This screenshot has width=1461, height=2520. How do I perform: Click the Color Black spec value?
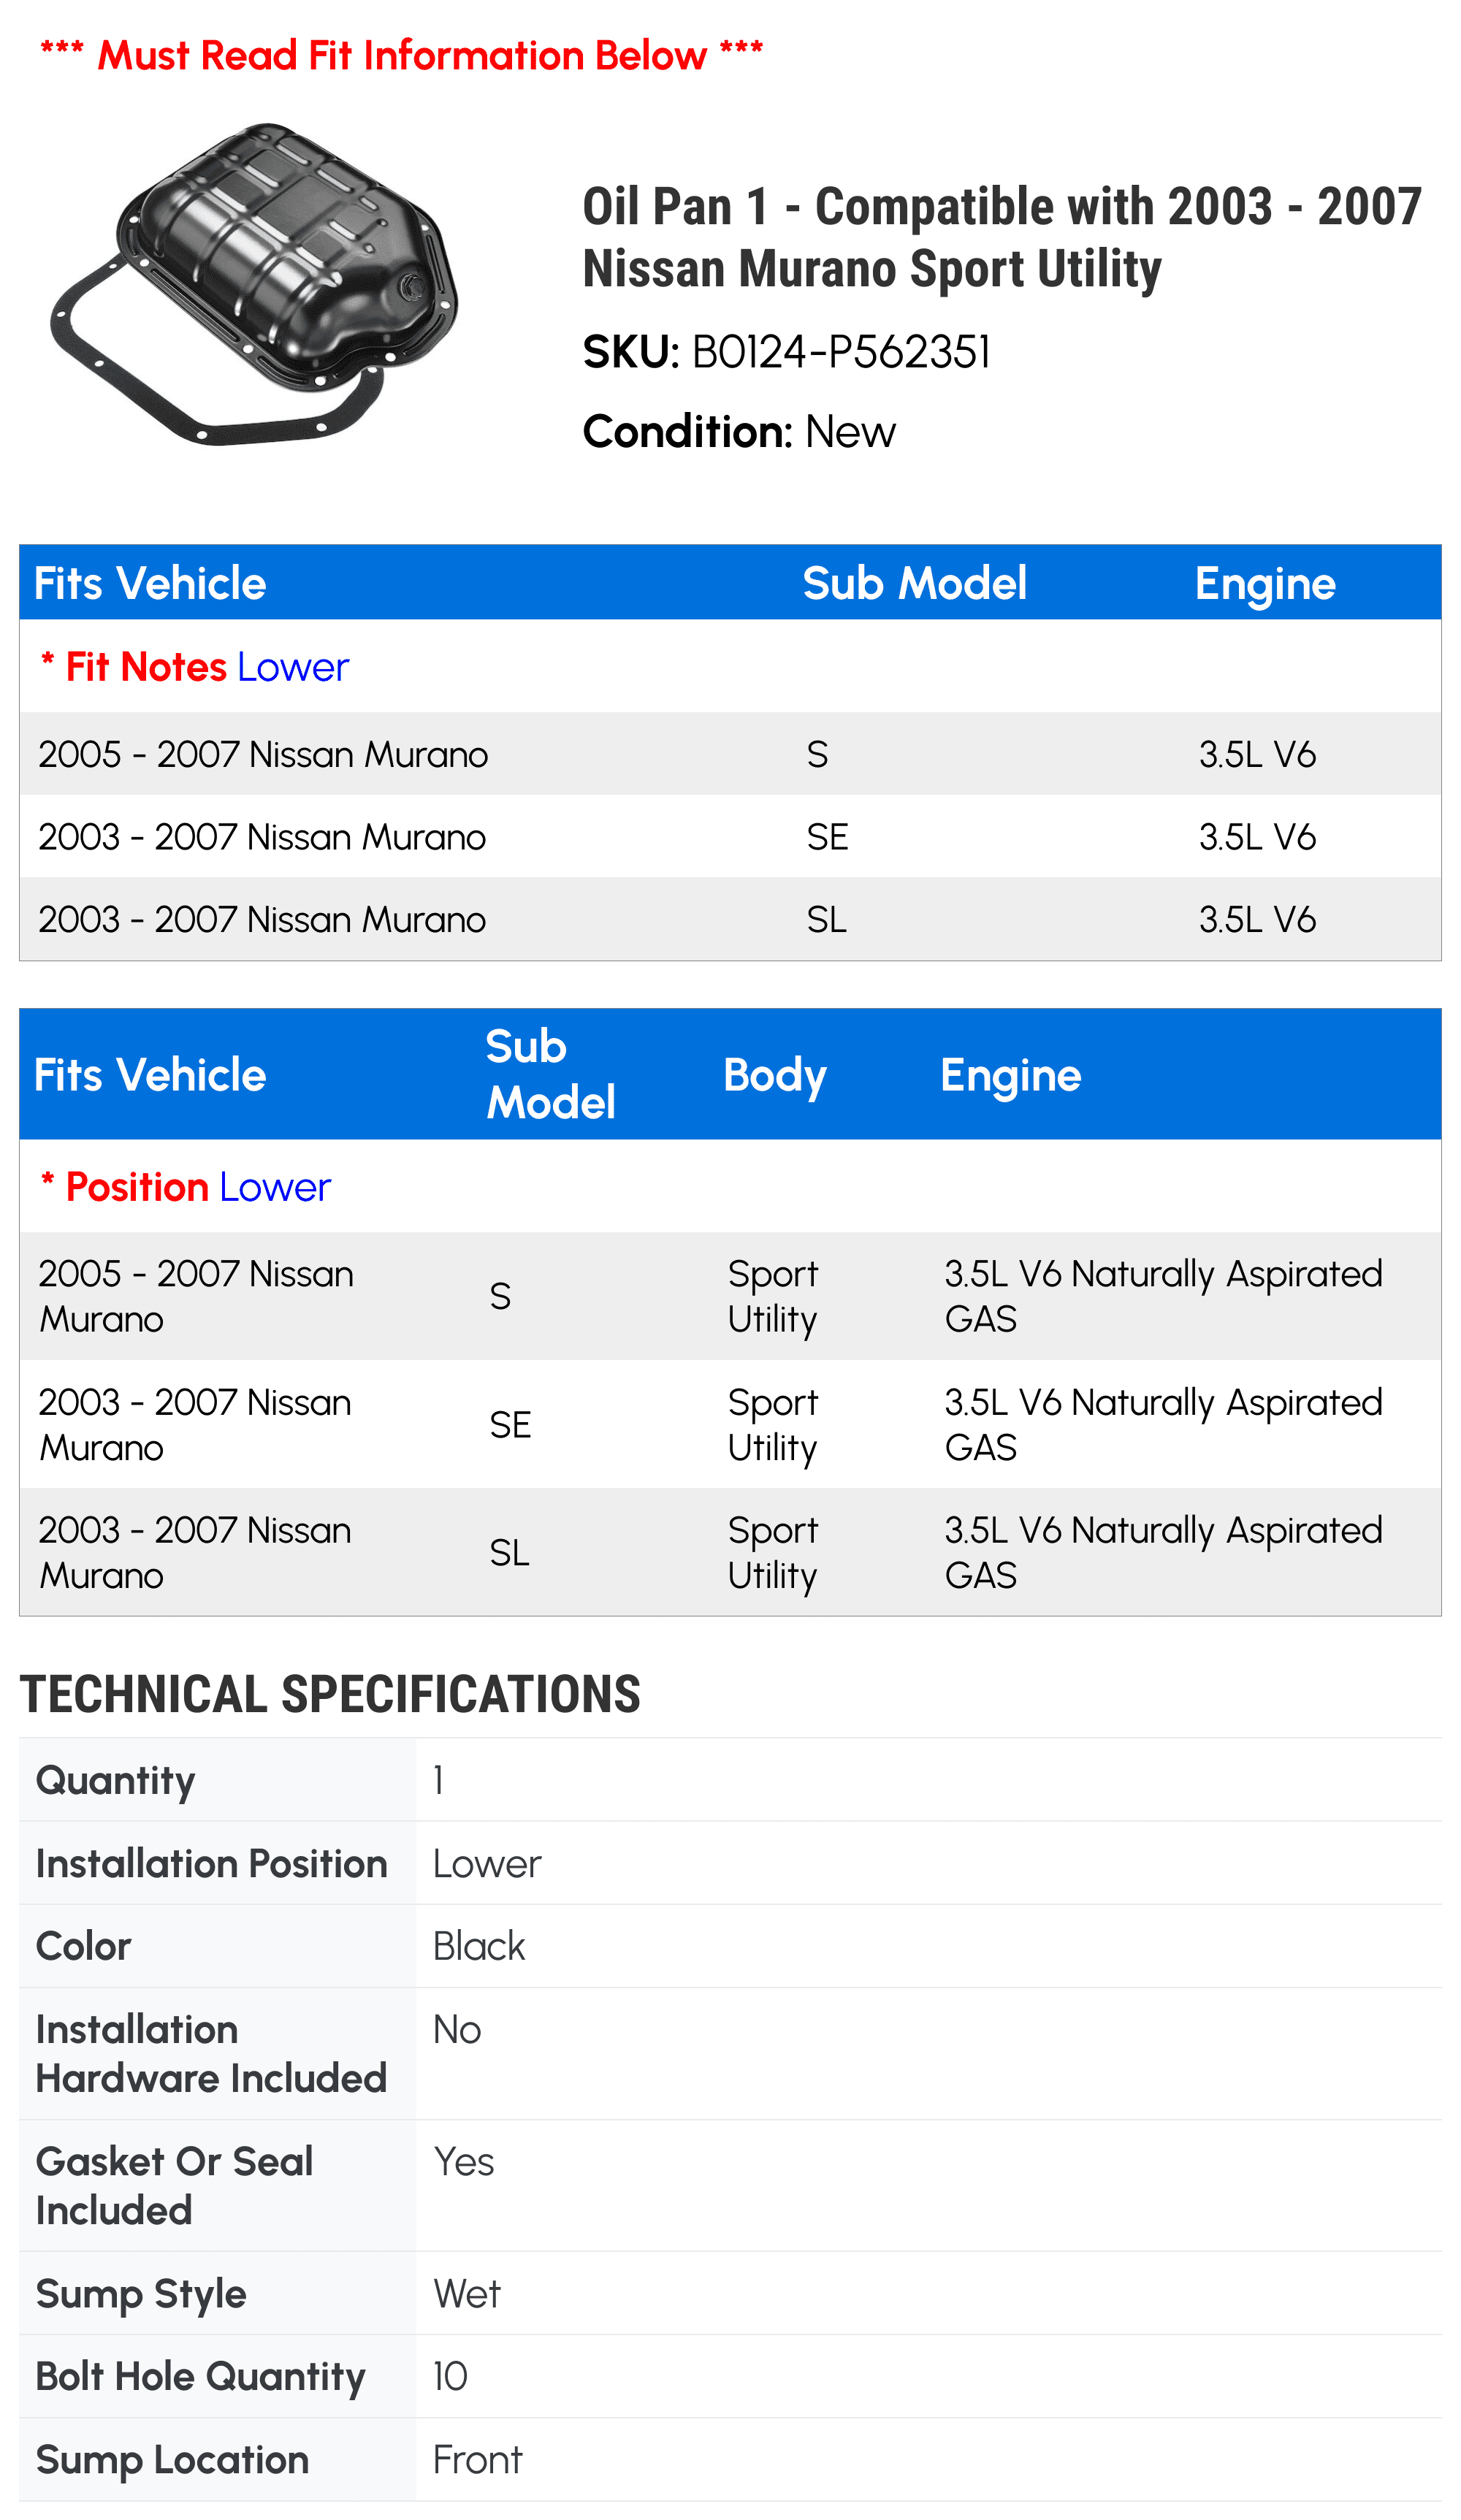point(479,1946)
